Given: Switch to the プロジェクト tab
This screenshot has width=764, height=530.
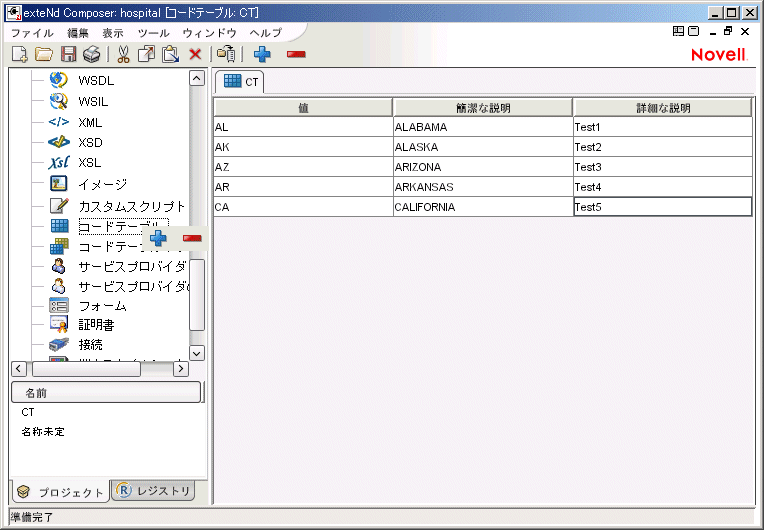Looking at the screenshot, I should click(60, 492).
